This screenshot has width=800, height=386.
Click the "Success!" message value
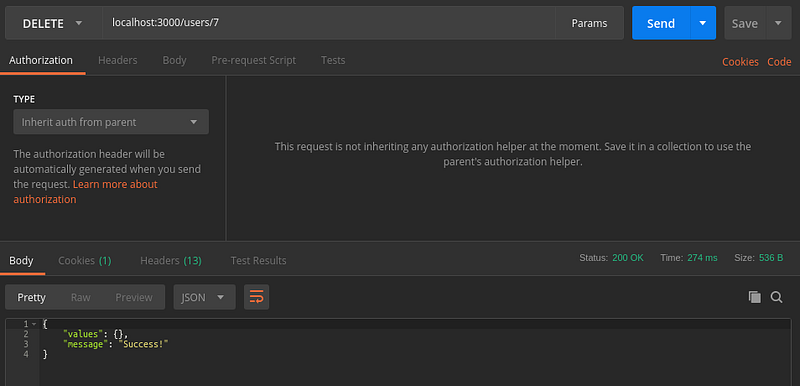pos(143,344)
